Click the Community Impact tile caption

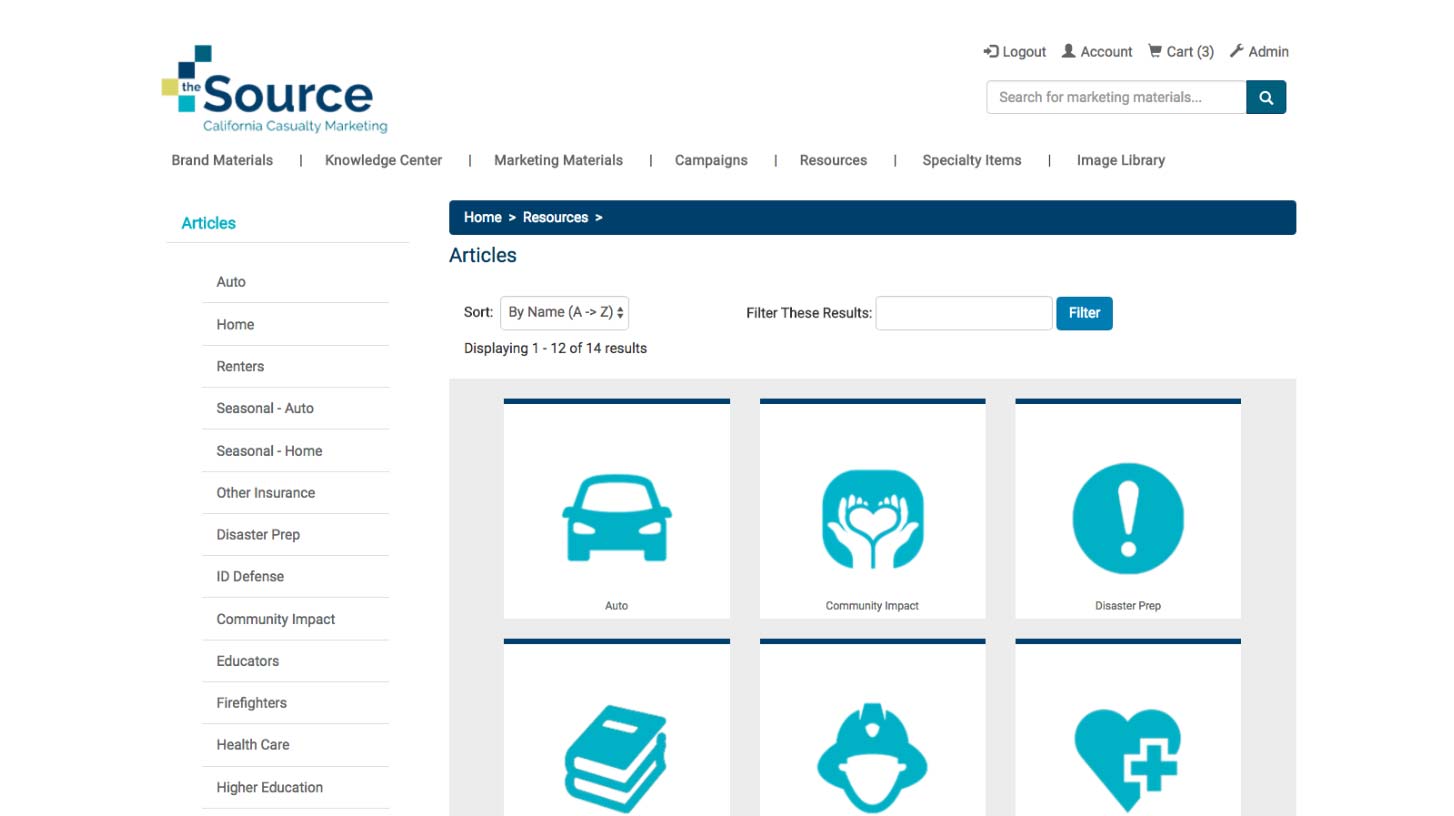point(872,606)
